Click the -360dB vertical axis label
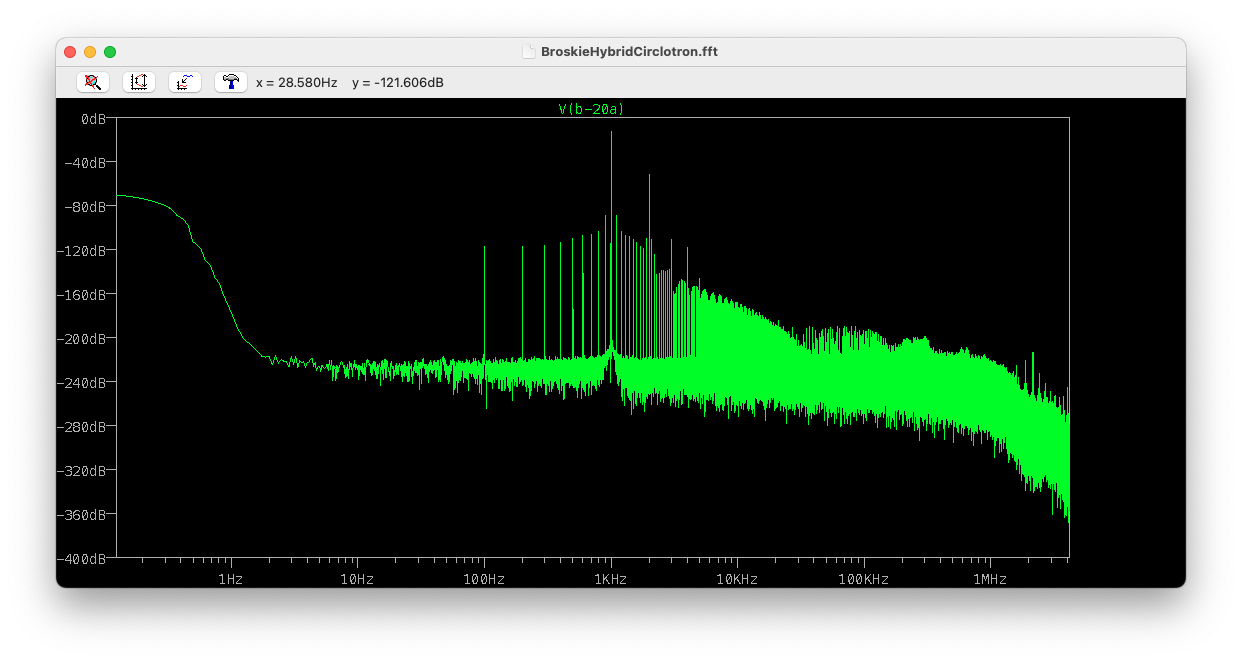Viewport: 1242px width, 662px height. pos(83,514)
